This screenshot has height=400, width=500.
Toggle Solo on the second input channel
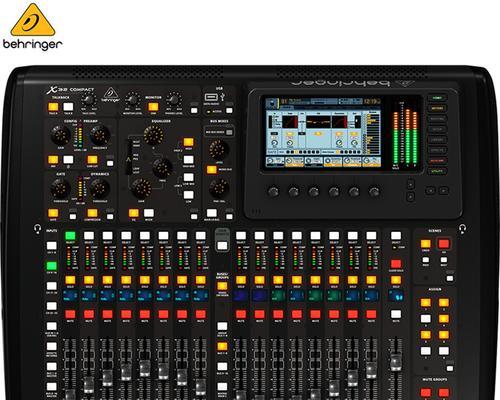click(89, 280)
